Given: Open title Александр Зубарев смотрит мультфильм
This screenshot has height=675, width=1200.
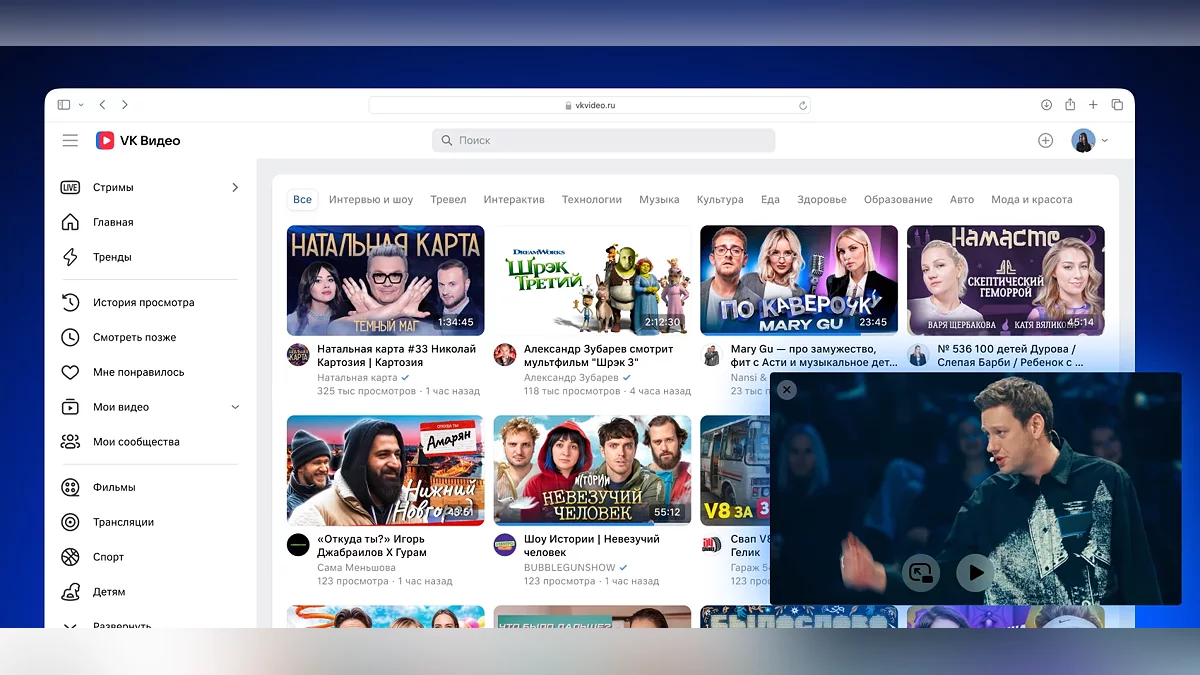Looking at the screenshot, I should coord(600,356).
